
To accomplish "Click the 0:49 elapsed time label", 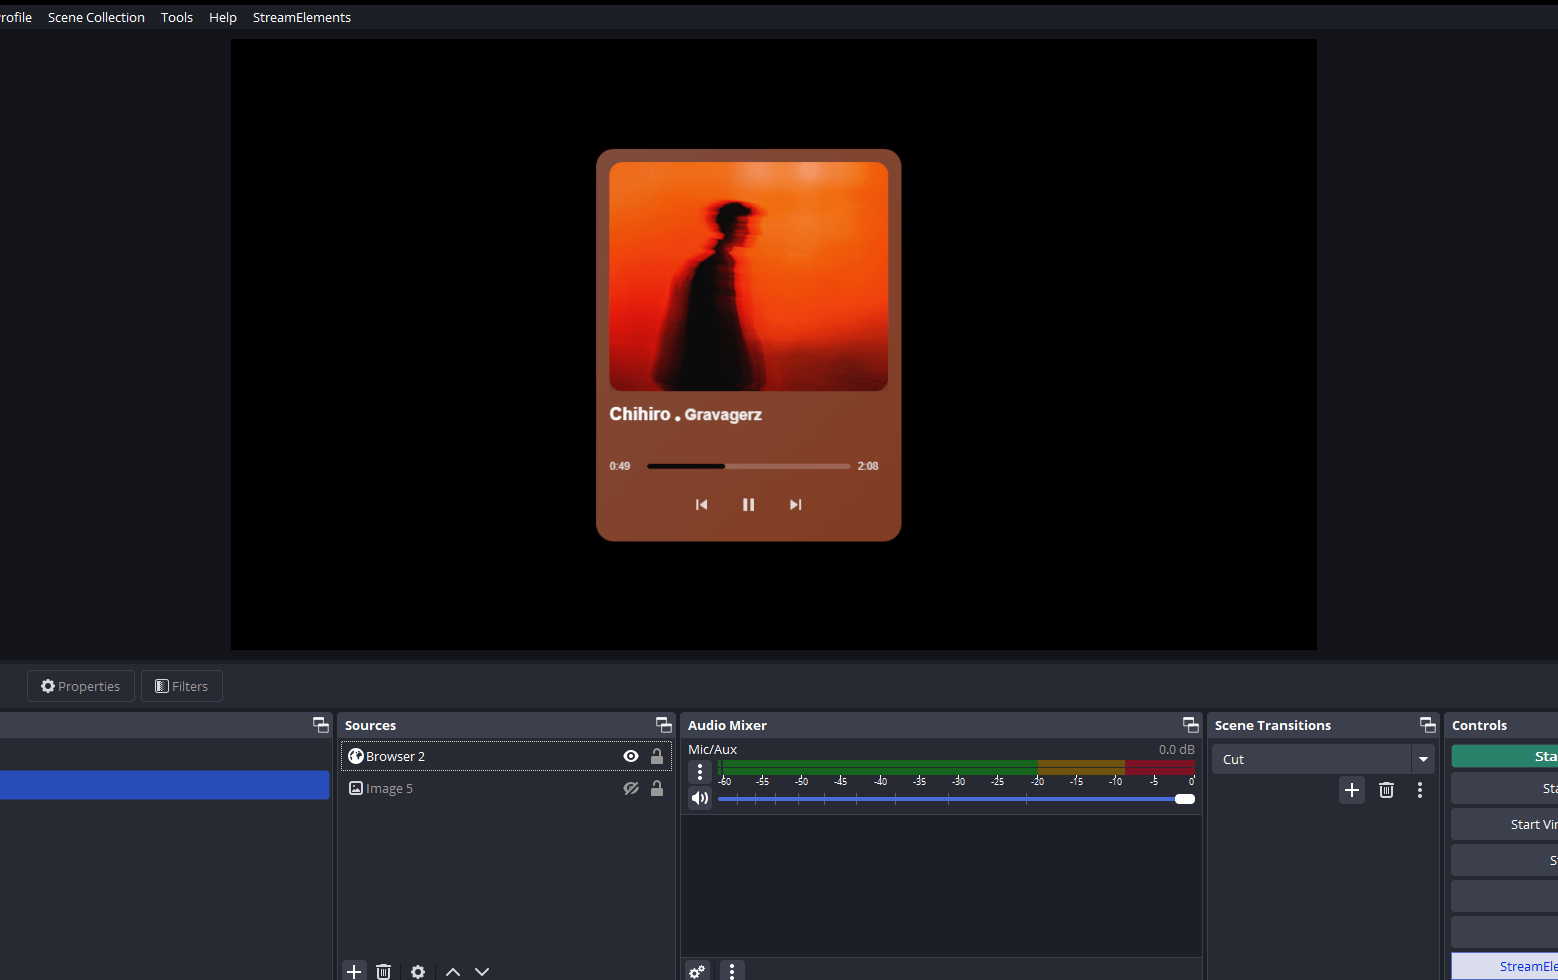I will (x=620, y=466).
